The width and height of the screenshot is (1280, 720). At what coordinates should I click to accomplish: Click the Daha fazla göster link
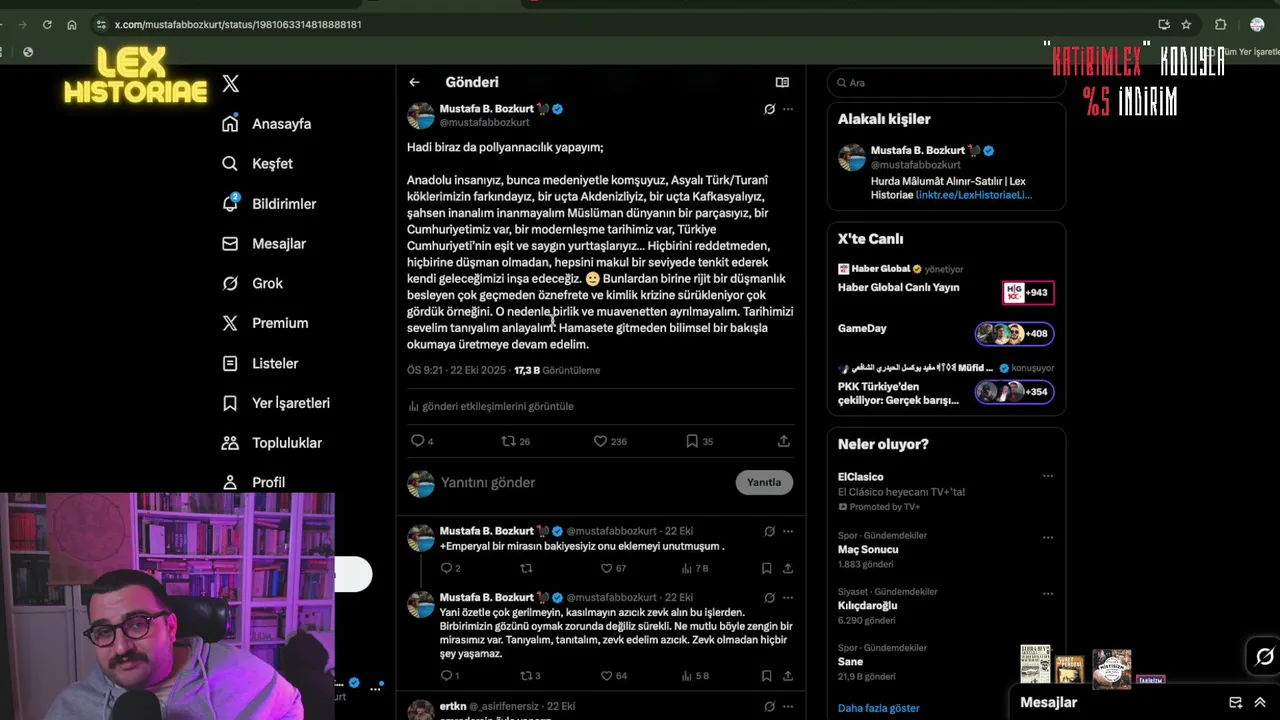878,708
